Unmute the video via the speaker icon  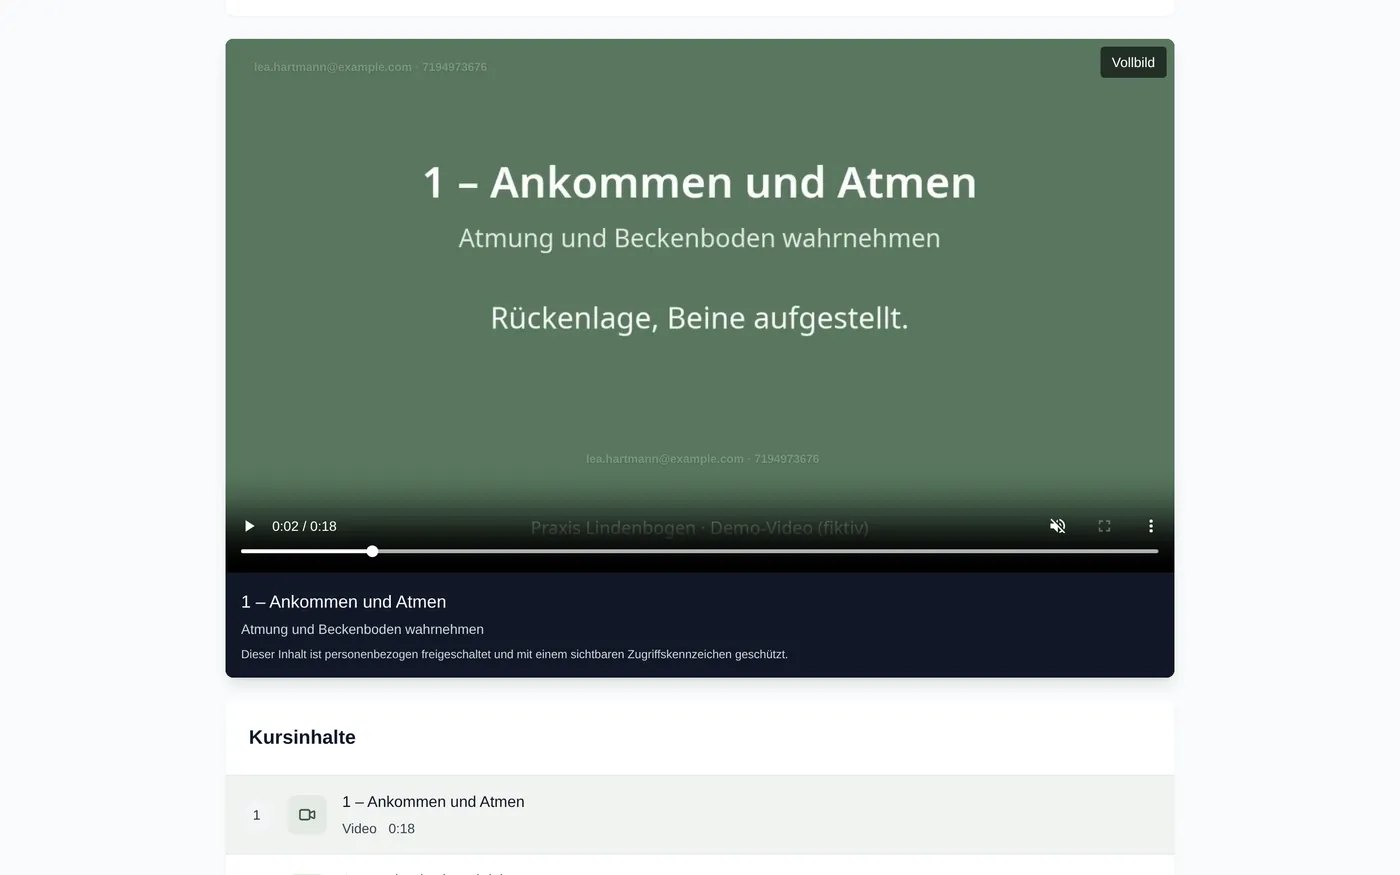(x=1057, y=526)
